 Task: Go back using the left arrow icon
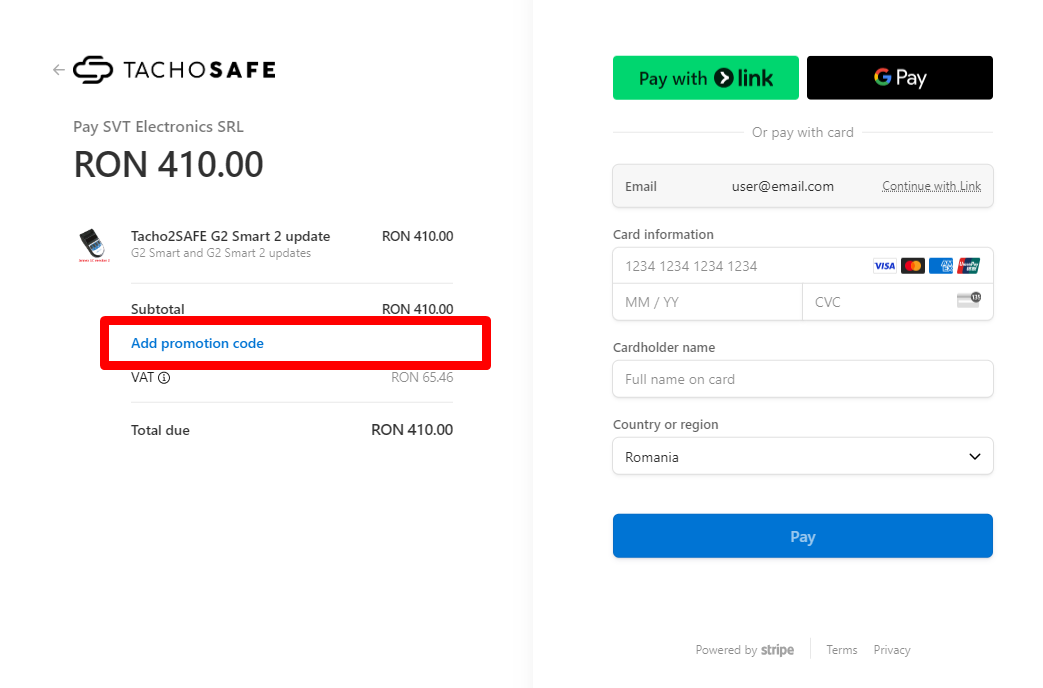pos(59,70)
